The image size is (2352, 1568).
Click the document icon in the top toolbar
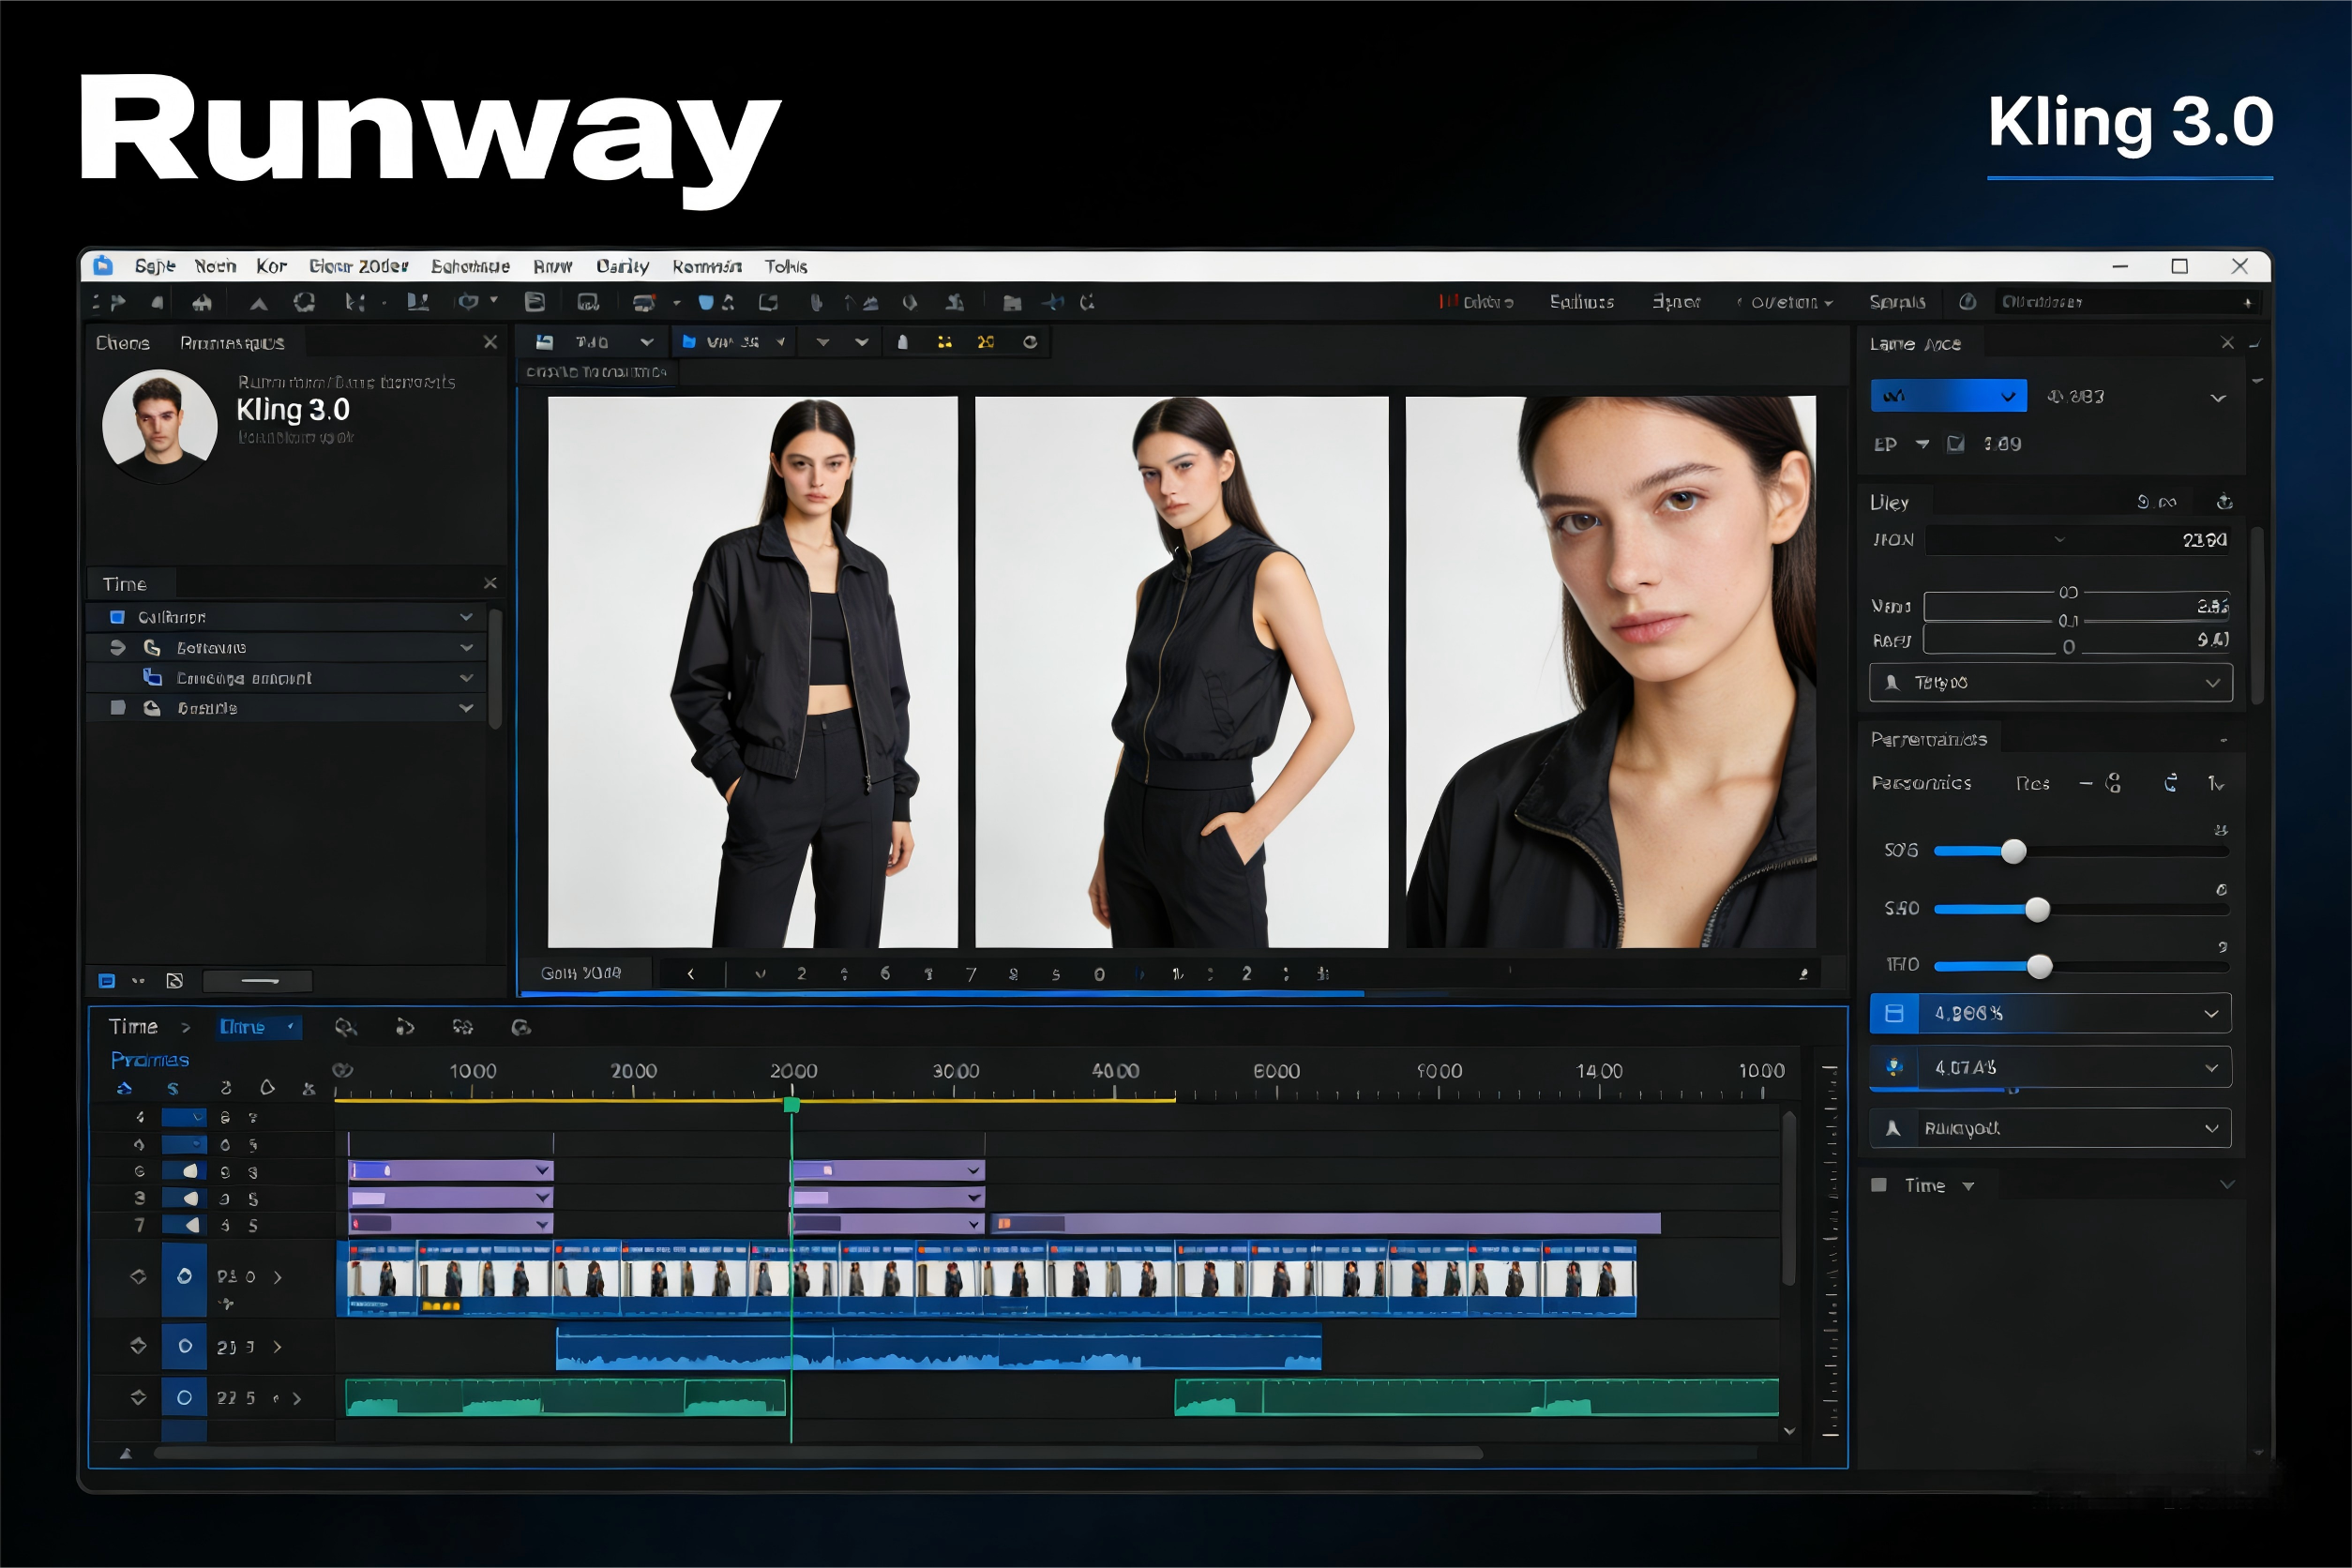[536, 302]
